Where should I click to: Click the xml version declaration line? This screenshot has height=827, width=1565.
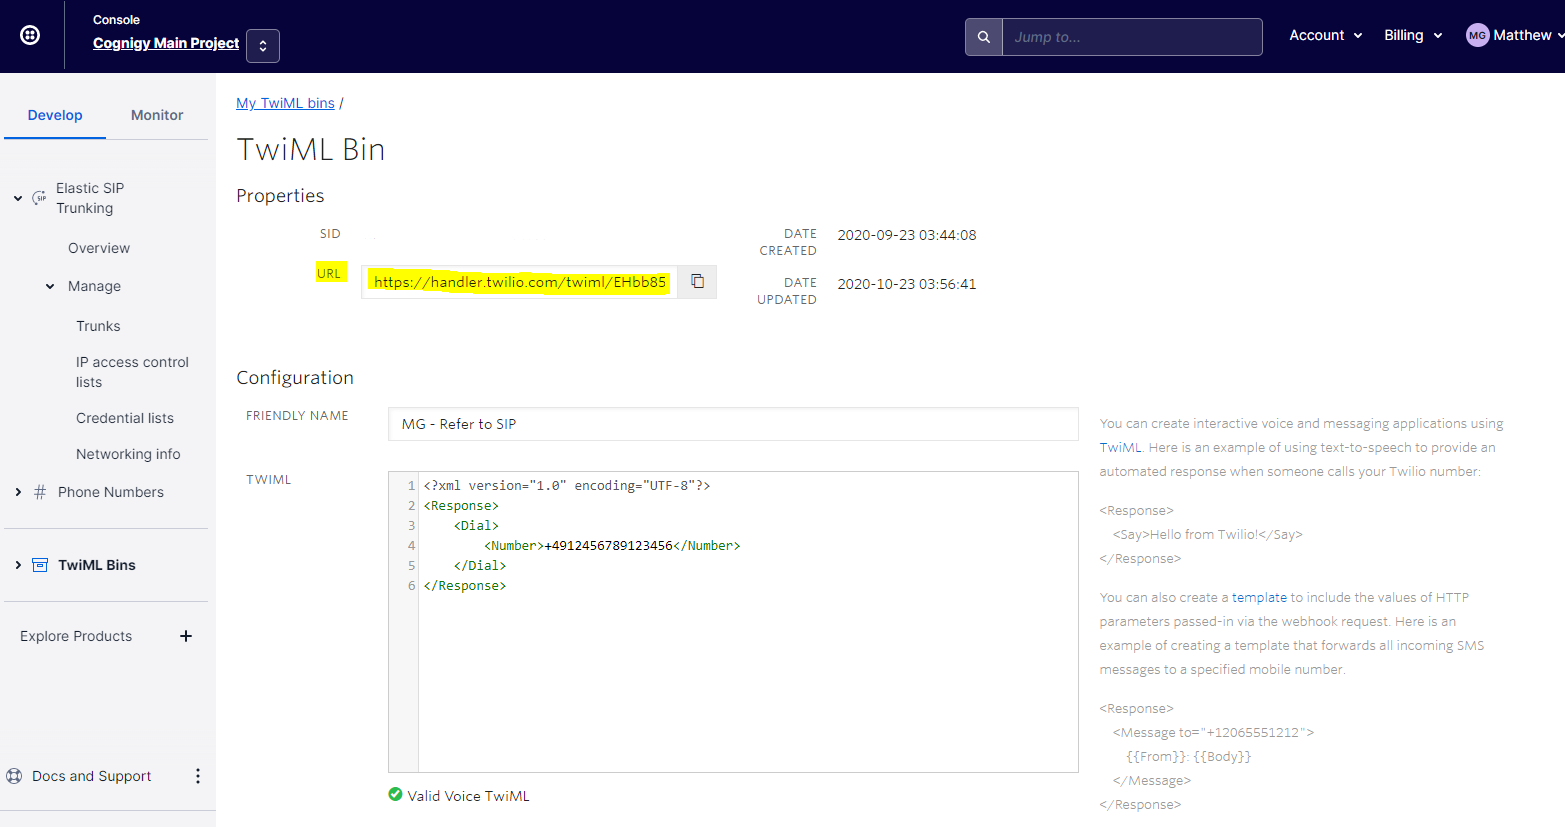567,486
